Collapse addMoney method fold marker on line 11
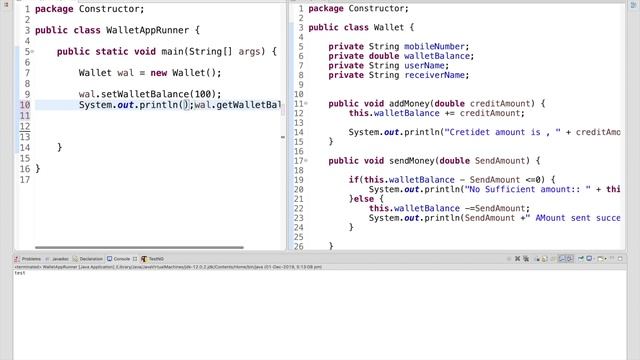 pyautogui.click(x=306, y=104)
